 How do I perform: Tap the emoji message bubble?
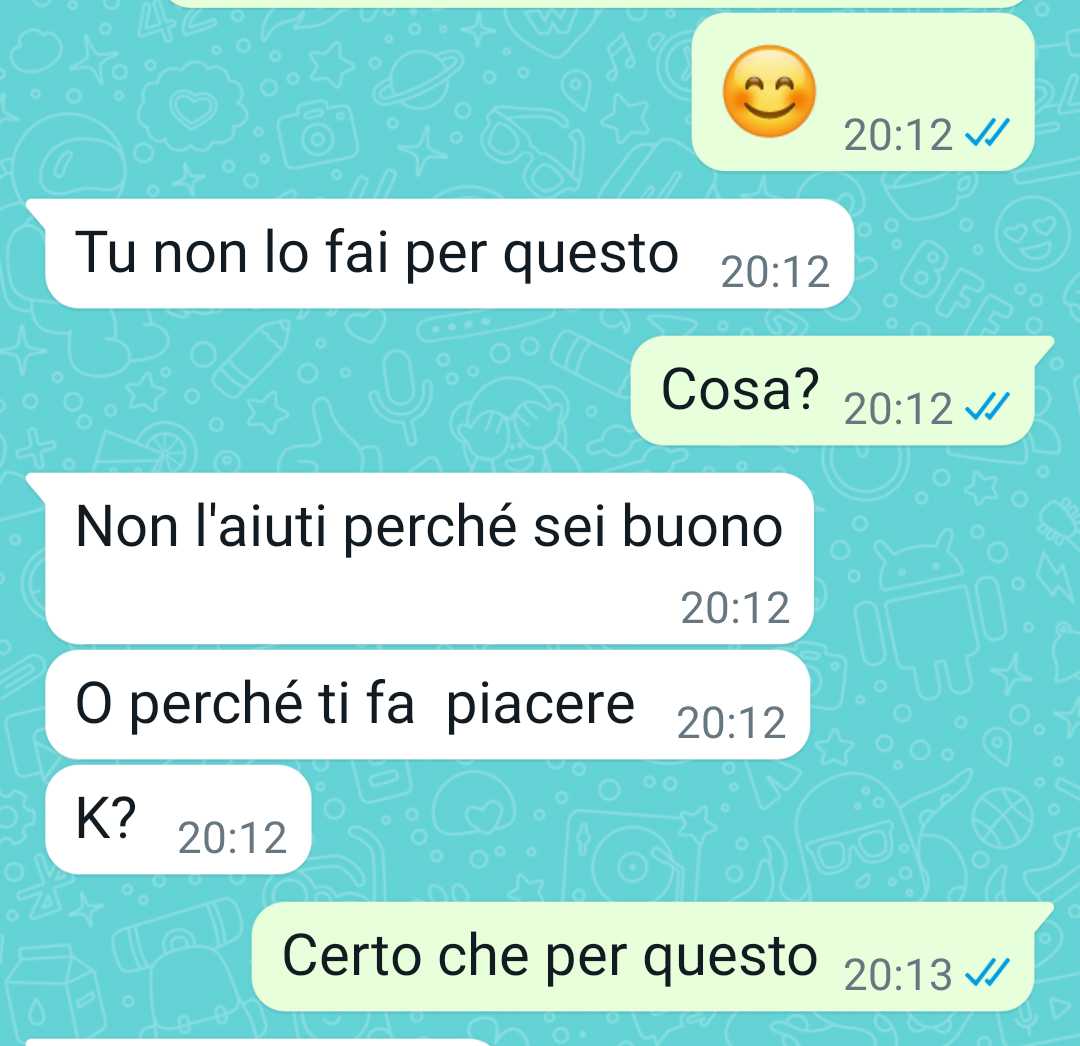(x=863, y=92)
